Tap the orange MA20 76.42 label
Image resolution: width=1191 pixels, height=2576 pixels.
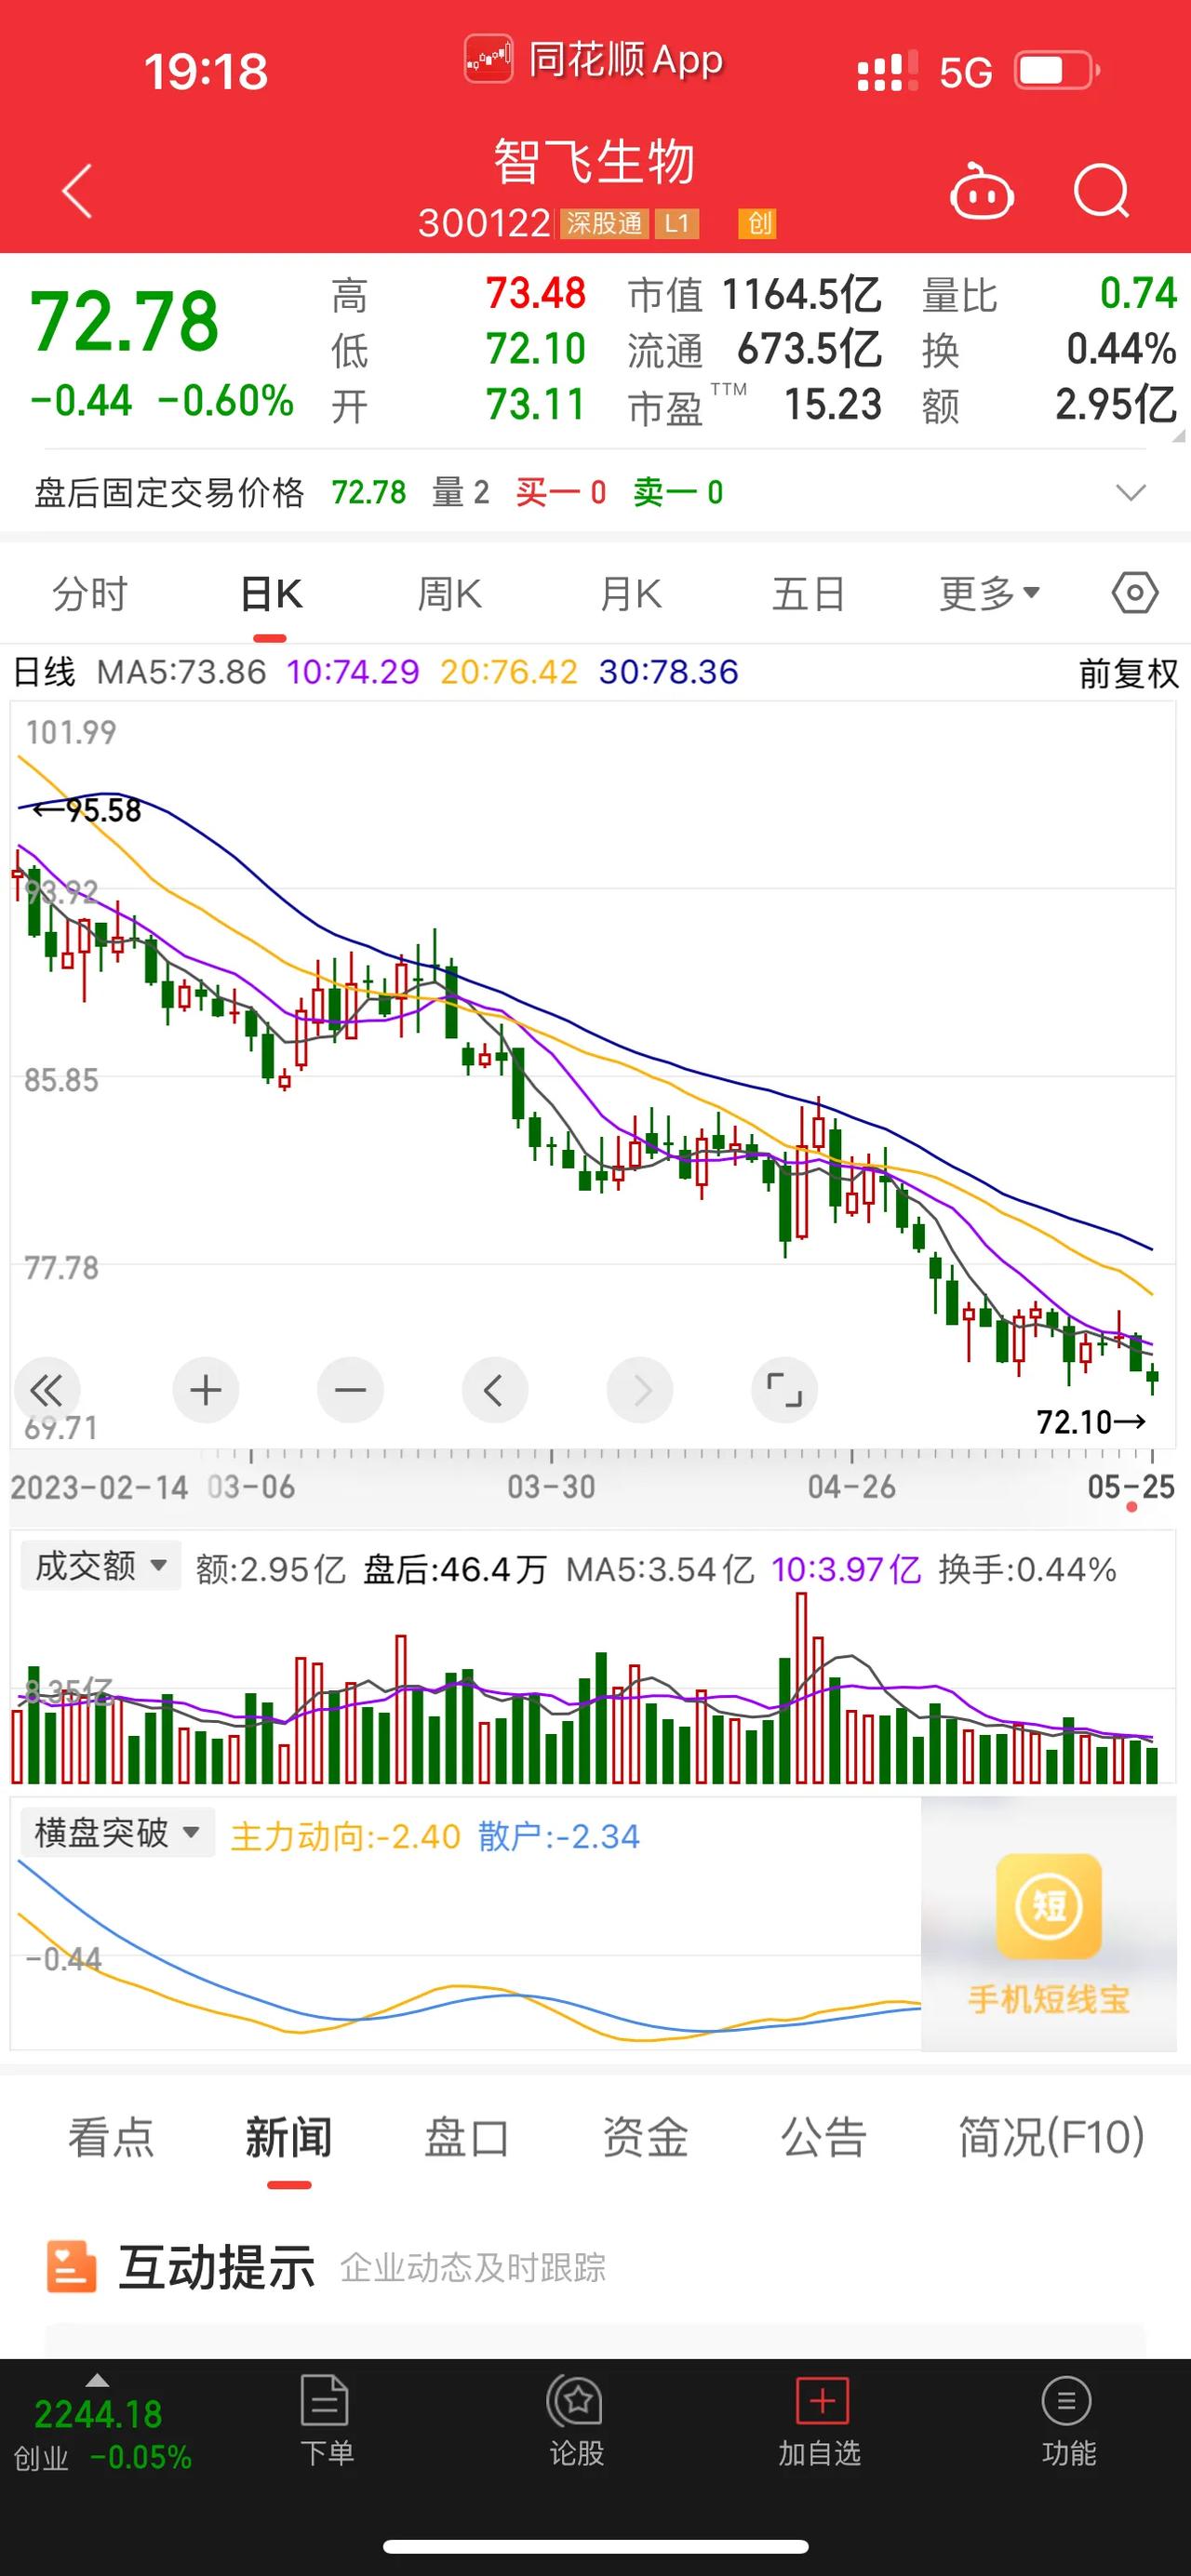tap(508, 672)
